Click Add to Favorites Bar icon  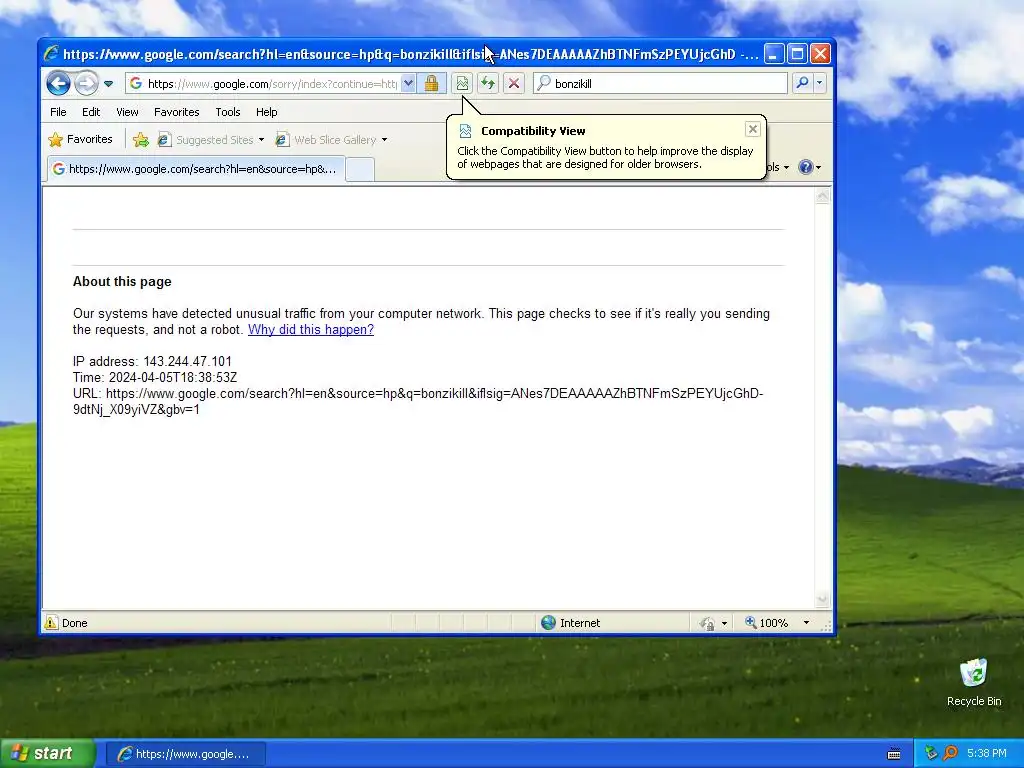pyautogui.click(x=140, y=140)
